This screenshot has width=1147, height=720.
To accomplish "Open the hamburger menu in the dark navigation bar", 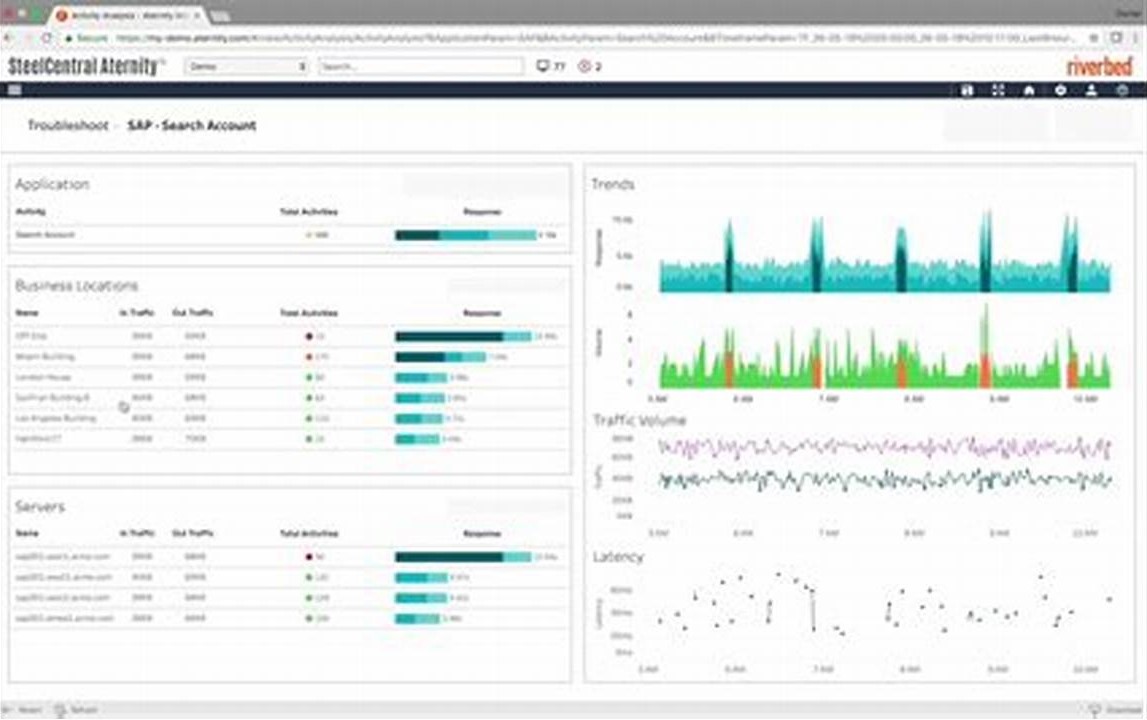I will click(15, 90).
